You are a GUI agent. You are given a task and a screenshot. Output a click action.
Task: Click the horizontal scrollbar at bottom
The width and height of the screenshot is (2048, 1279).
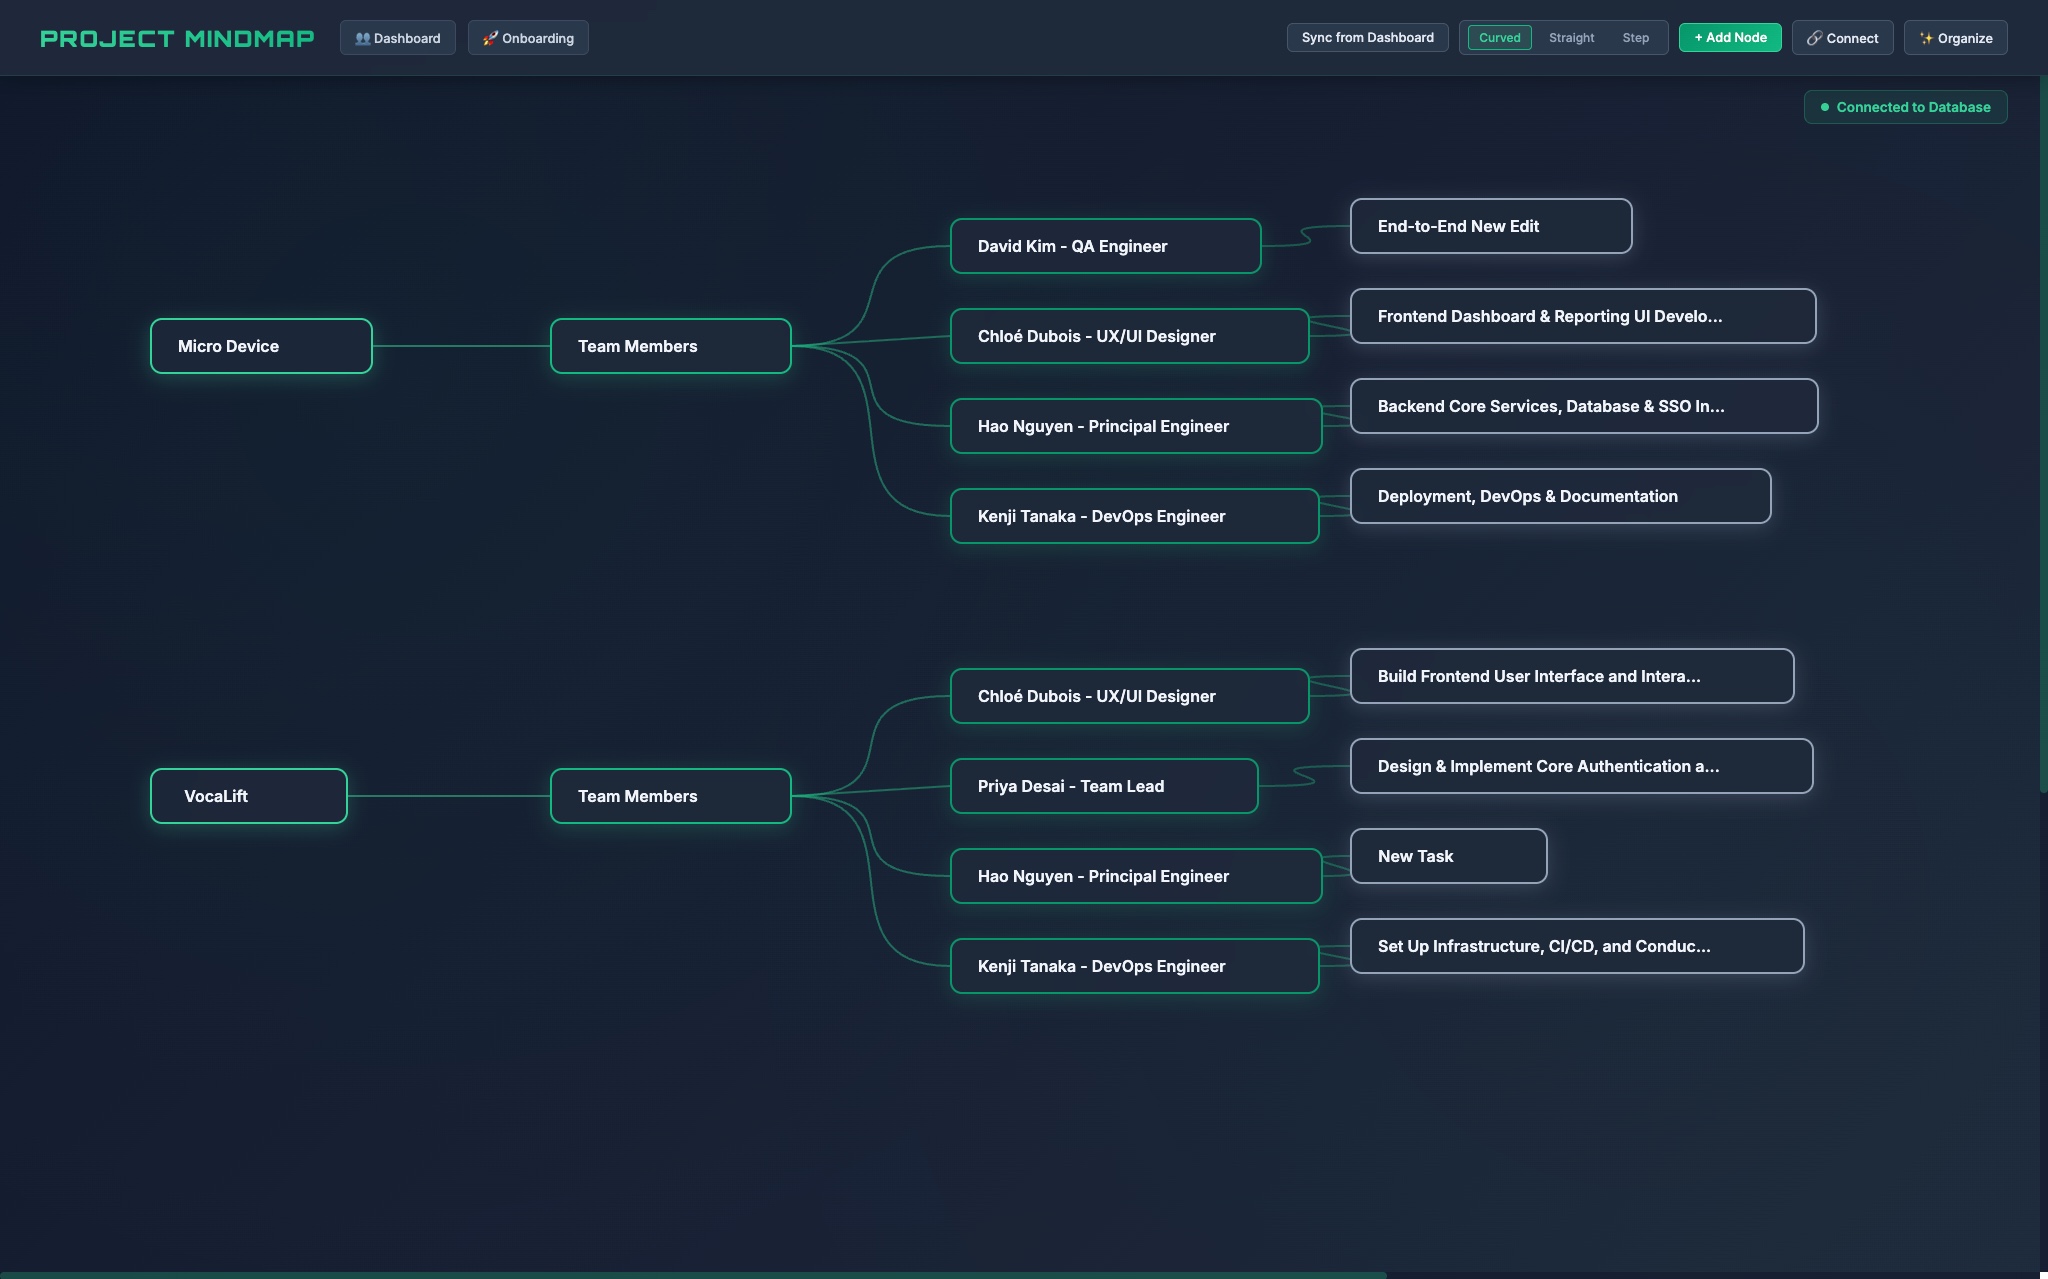coord(692,1275)
